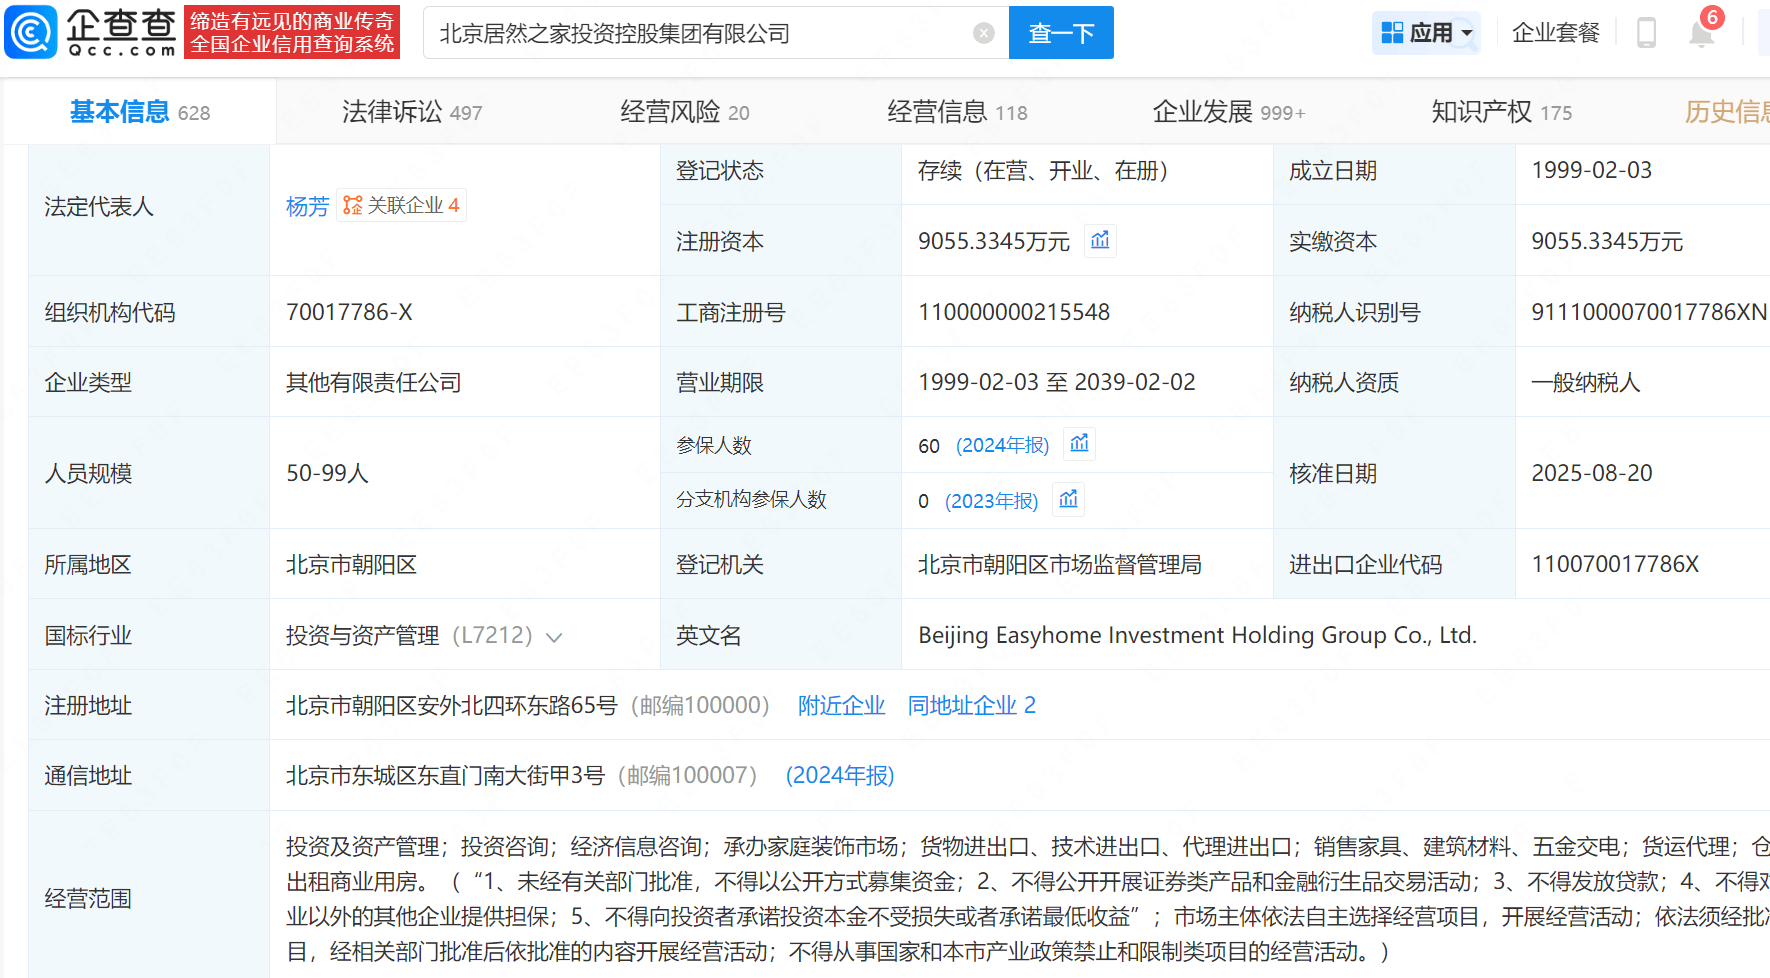The width and height of the screenshot is (1770, 978).
Task: Switch to the 企业发展 tab
Action: coord(1229,112)
